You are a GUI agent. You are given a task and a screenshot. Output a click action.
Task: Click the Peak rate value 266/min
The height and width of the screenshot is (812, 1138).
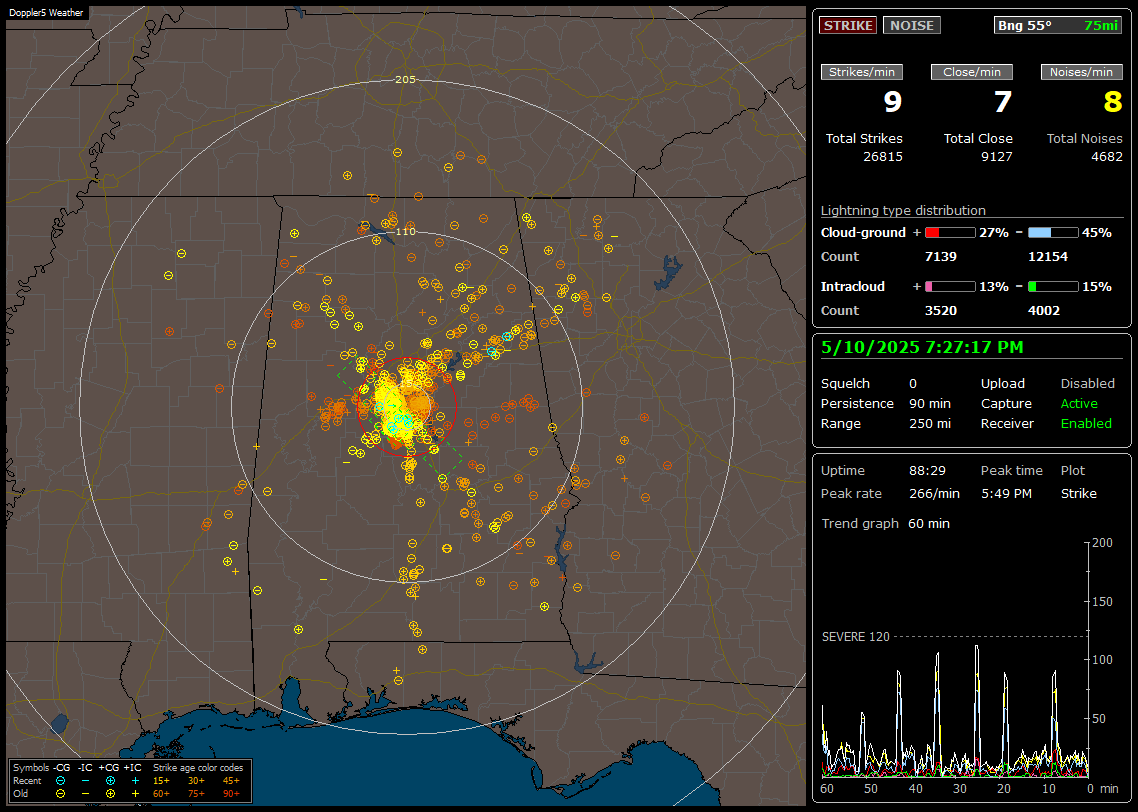[x=934, y=493]
